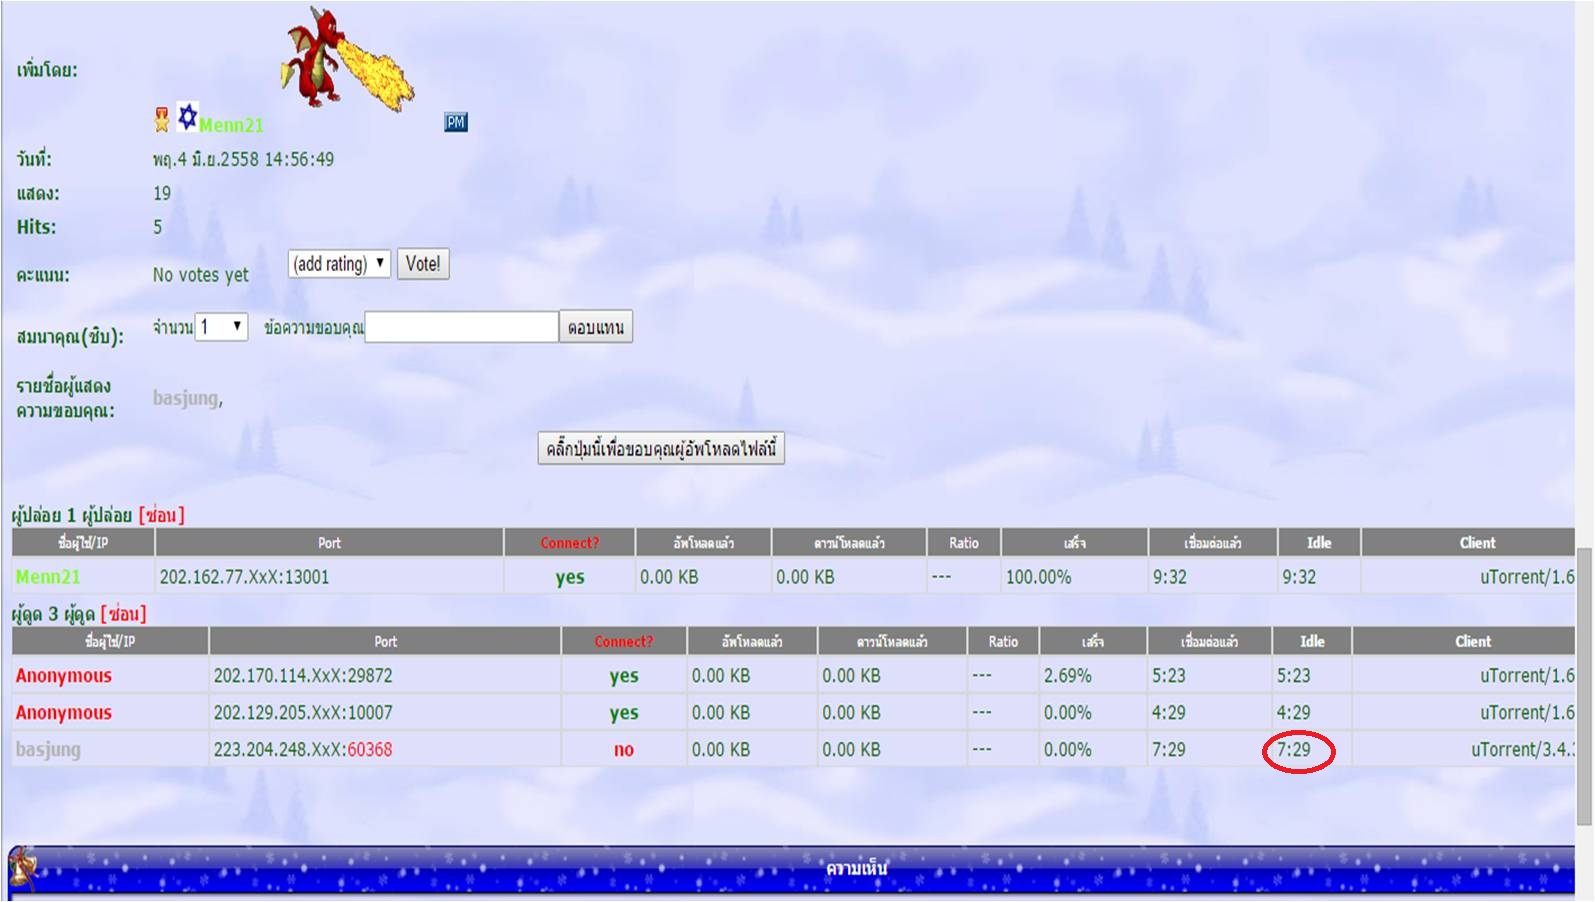Hide the leechers list via ซ่อน link
The height and width of the screenshot is (902, 1595).
tap(123, 614)
